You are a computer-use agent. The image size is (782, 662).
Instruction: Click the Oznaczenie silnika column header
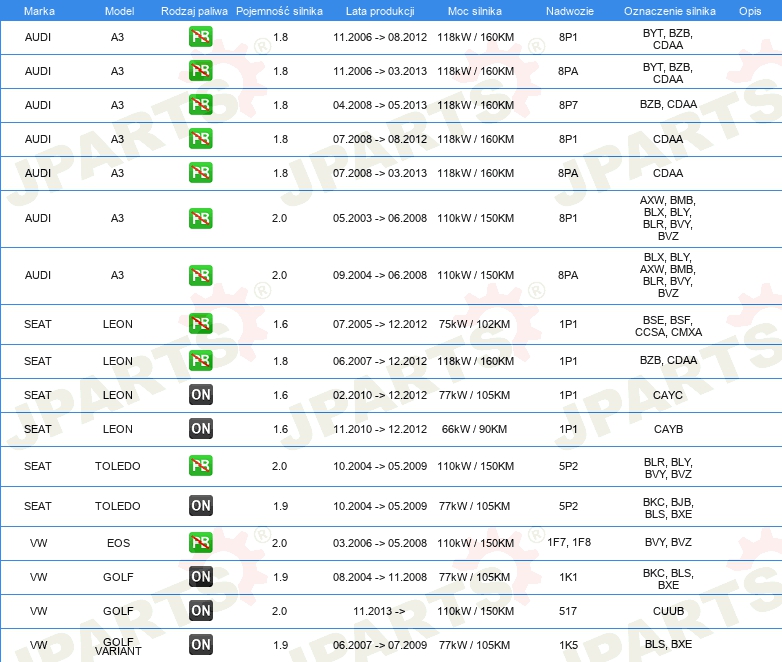(669, 10)
